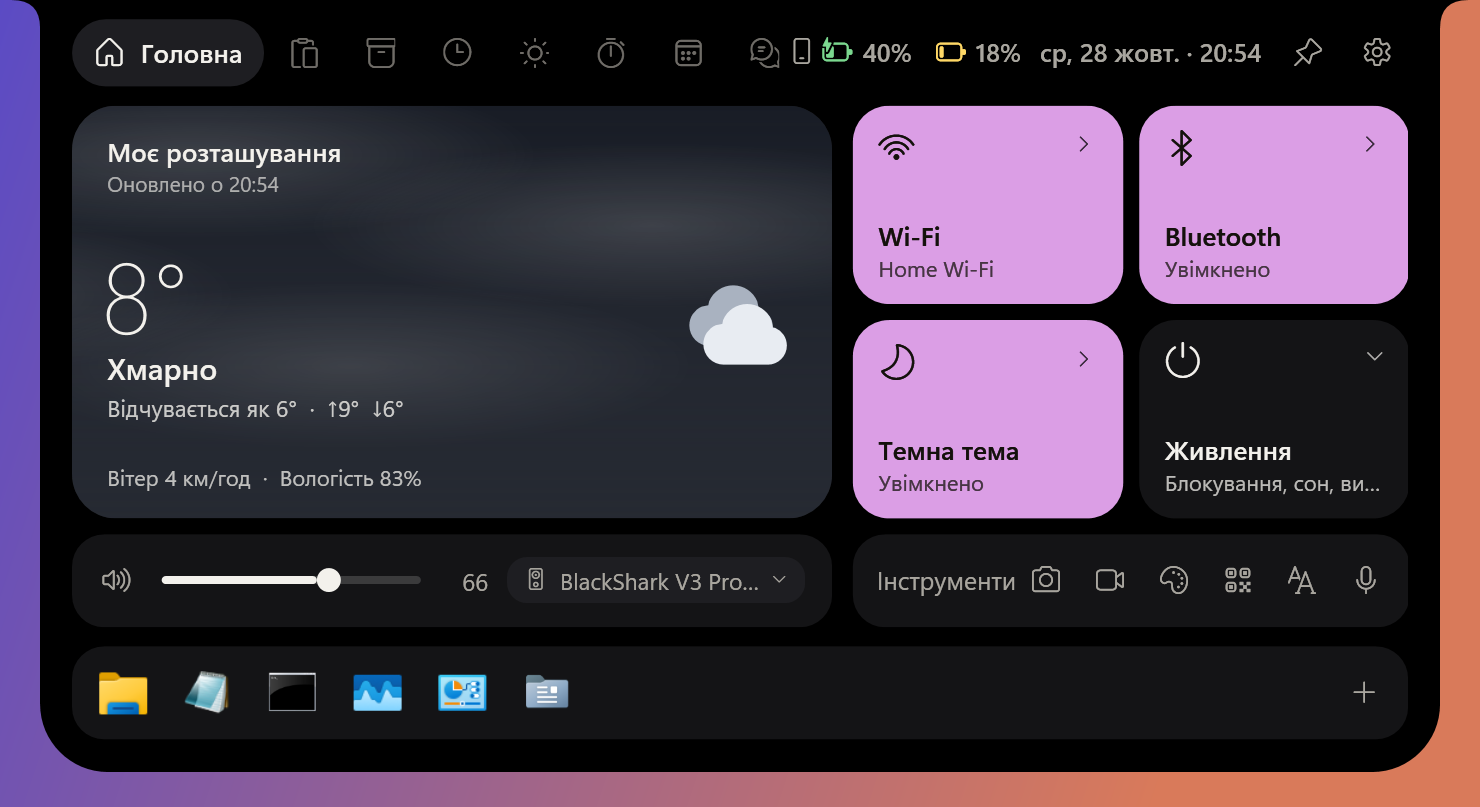Open Notepad from the app dock
This screenshot has height=807, width=1480.
click(208, 692)
